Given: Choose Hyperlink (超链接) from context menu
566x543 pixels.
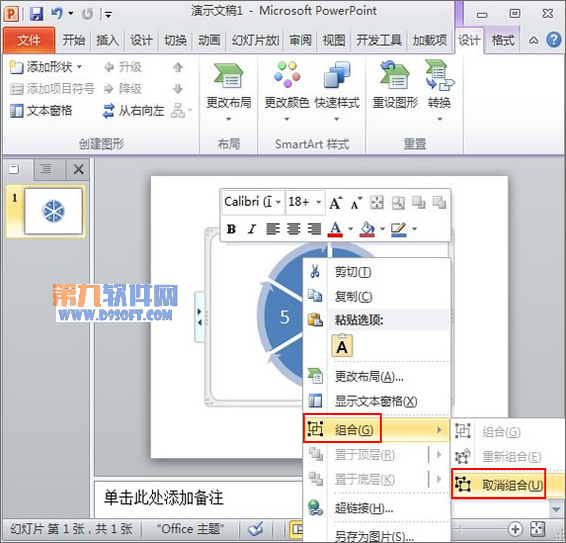Looking at the screenshot, I should (x=377, y=508).
